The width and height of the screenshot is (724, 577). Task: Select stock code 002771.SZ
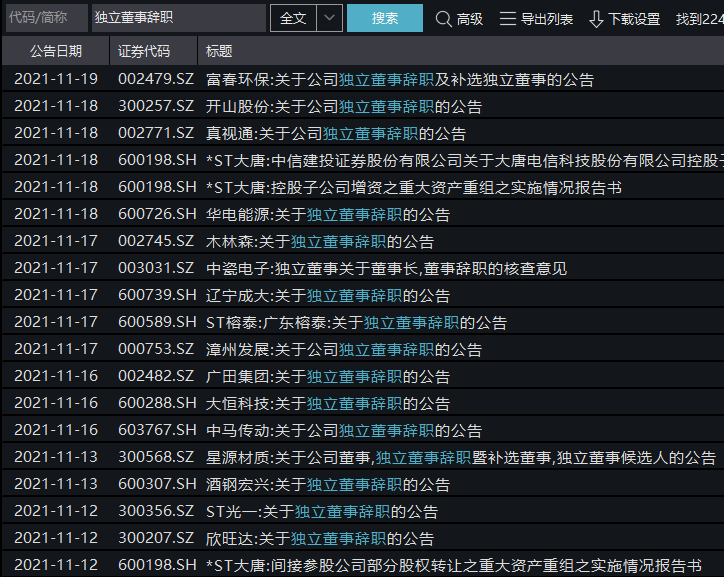click(156, 133)
